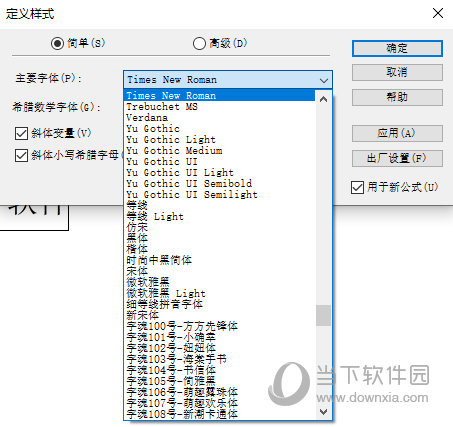The height and width of the screenshot is (427, 453).
Task: Pick the plain Yu Gothic font
Action: tap(220, 129)
